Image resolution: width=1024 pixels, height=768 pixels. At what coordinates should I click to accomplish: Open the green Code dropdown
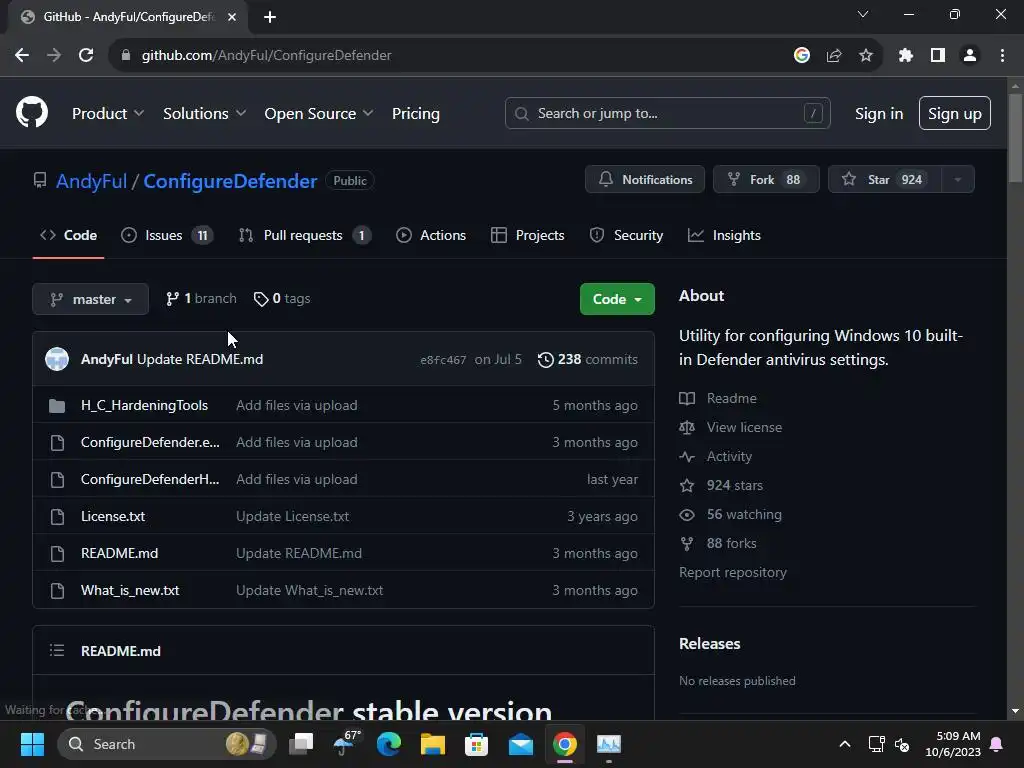[617, 299]
